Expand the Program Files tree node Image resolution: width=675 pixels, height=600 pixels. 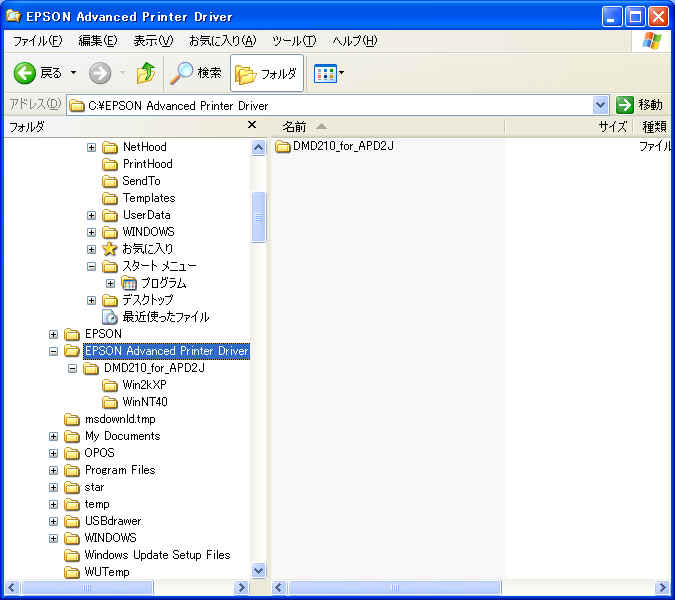point(53,470)
